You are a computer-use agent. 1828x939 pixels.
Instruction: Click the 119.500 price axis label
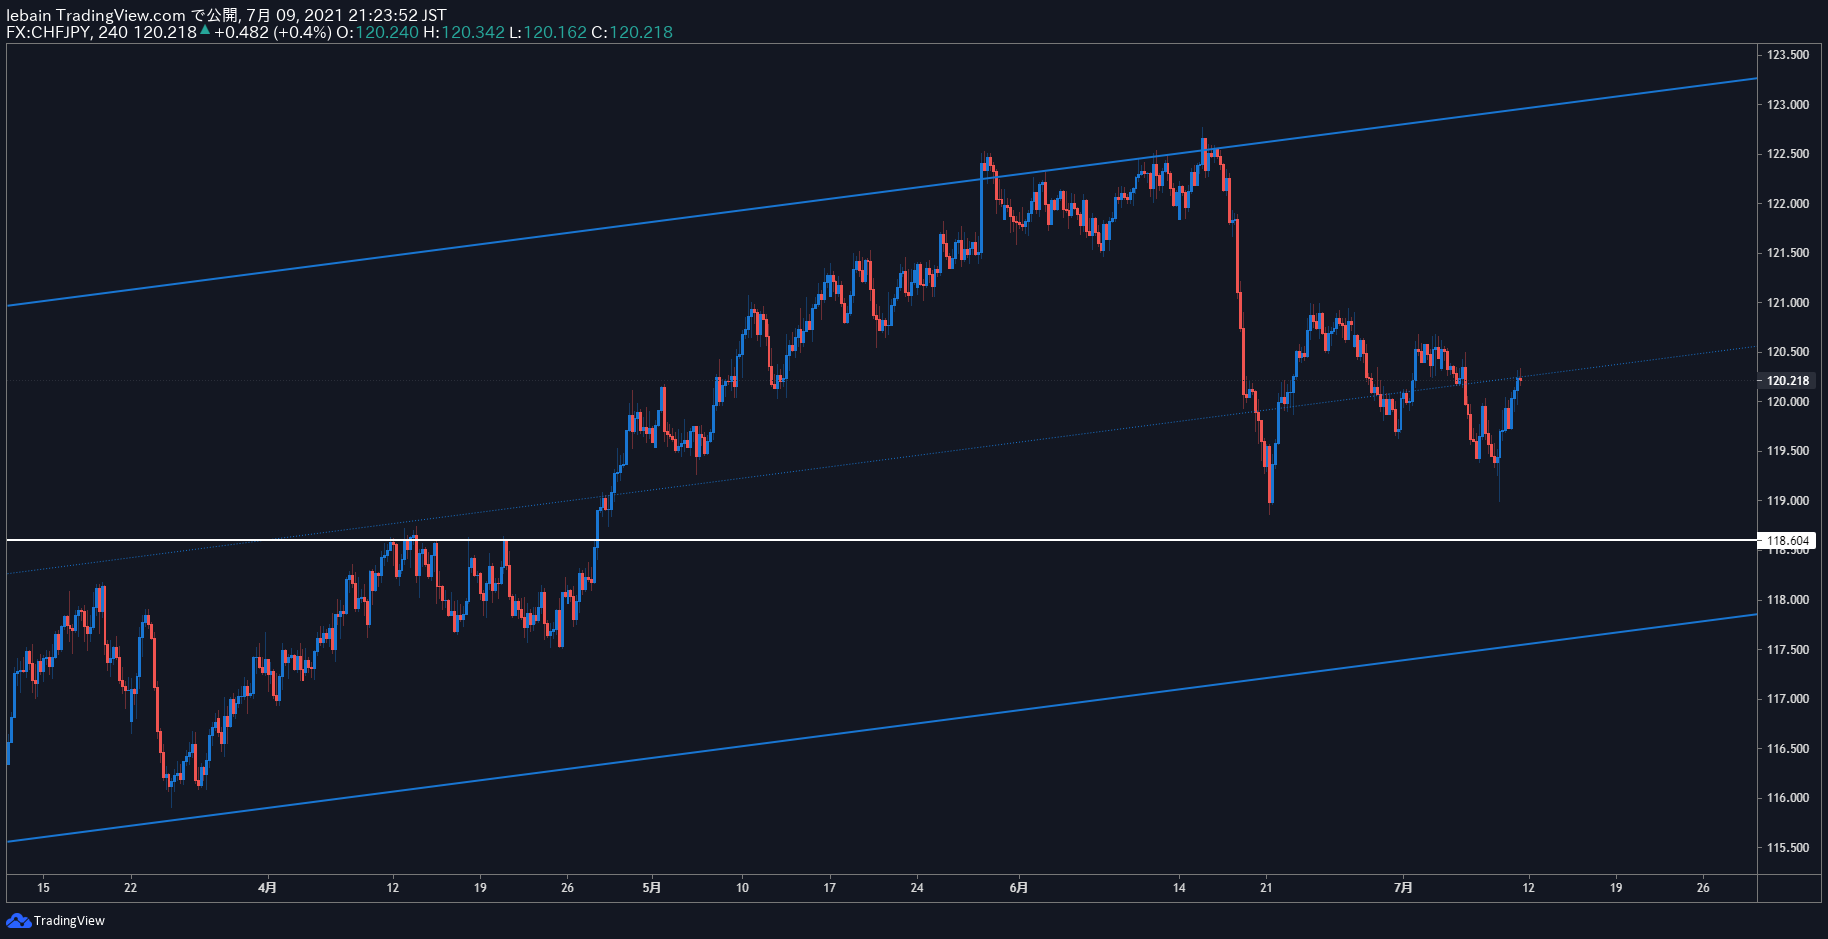pyautogui.click(x=1788, y=451)
